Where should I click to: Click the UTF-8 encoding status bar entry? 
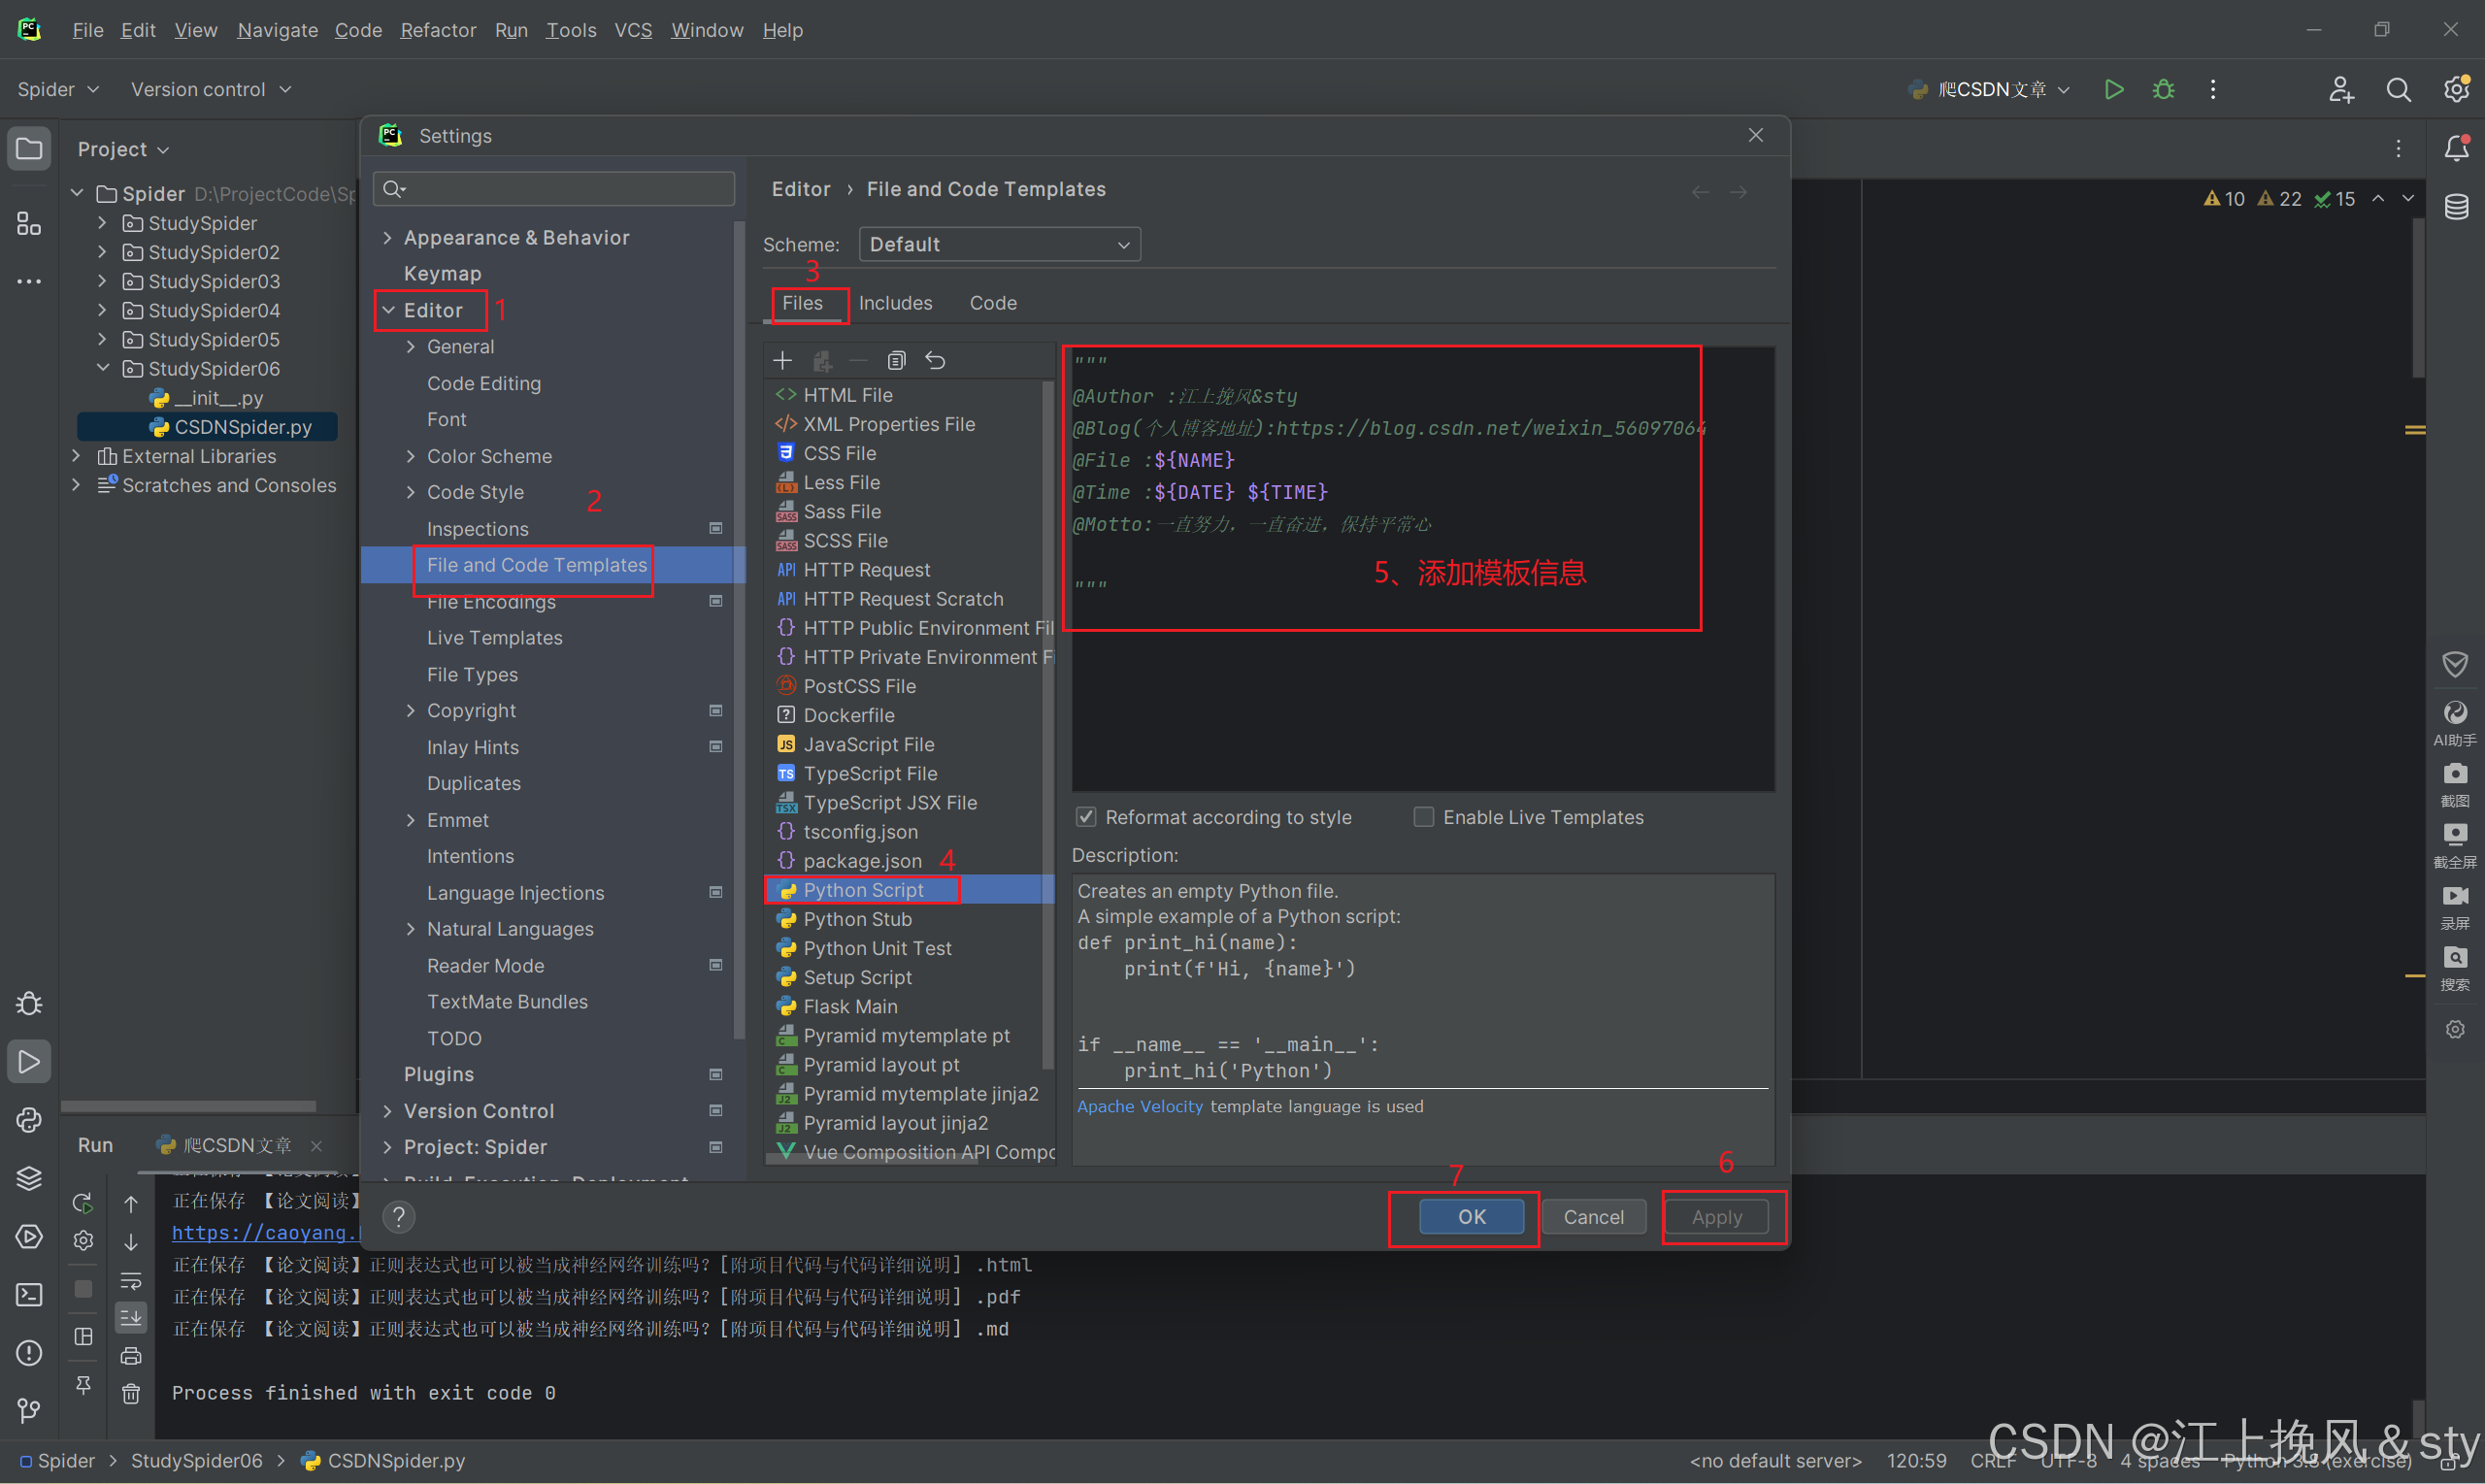tap(2067, 1460)
